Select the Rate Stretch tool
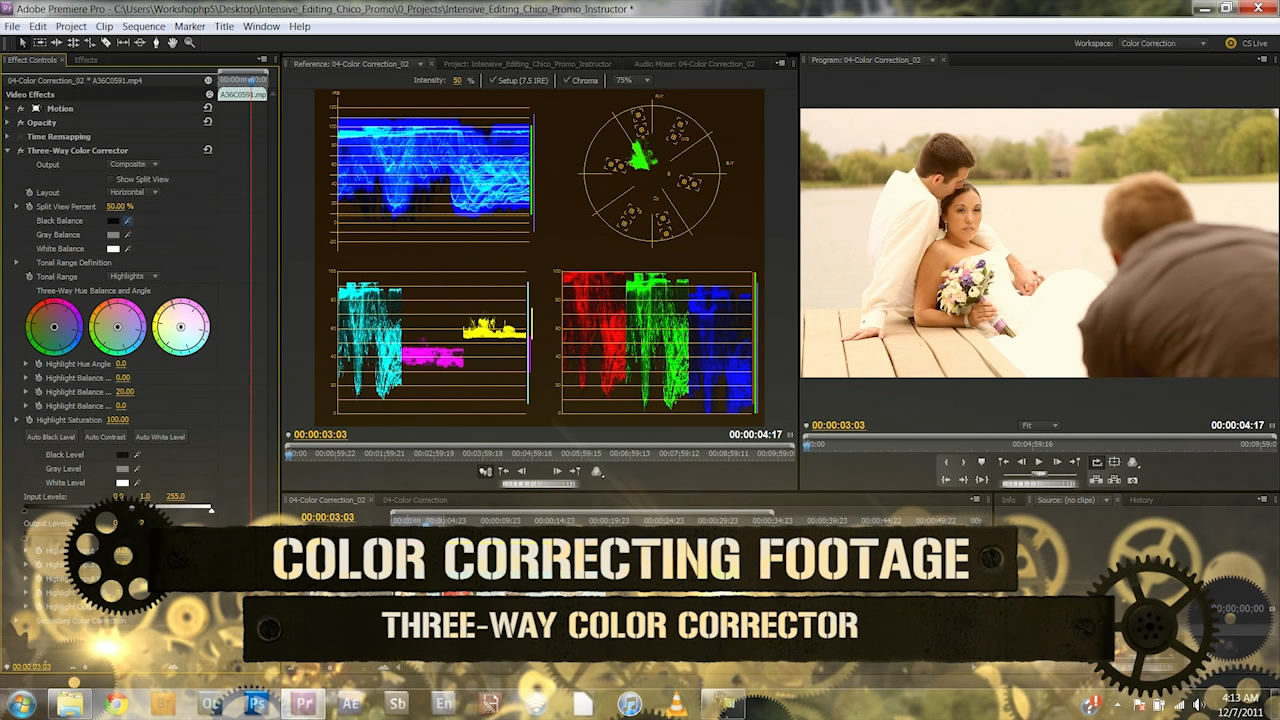The image size is (1280, 720). click(89, 43)
